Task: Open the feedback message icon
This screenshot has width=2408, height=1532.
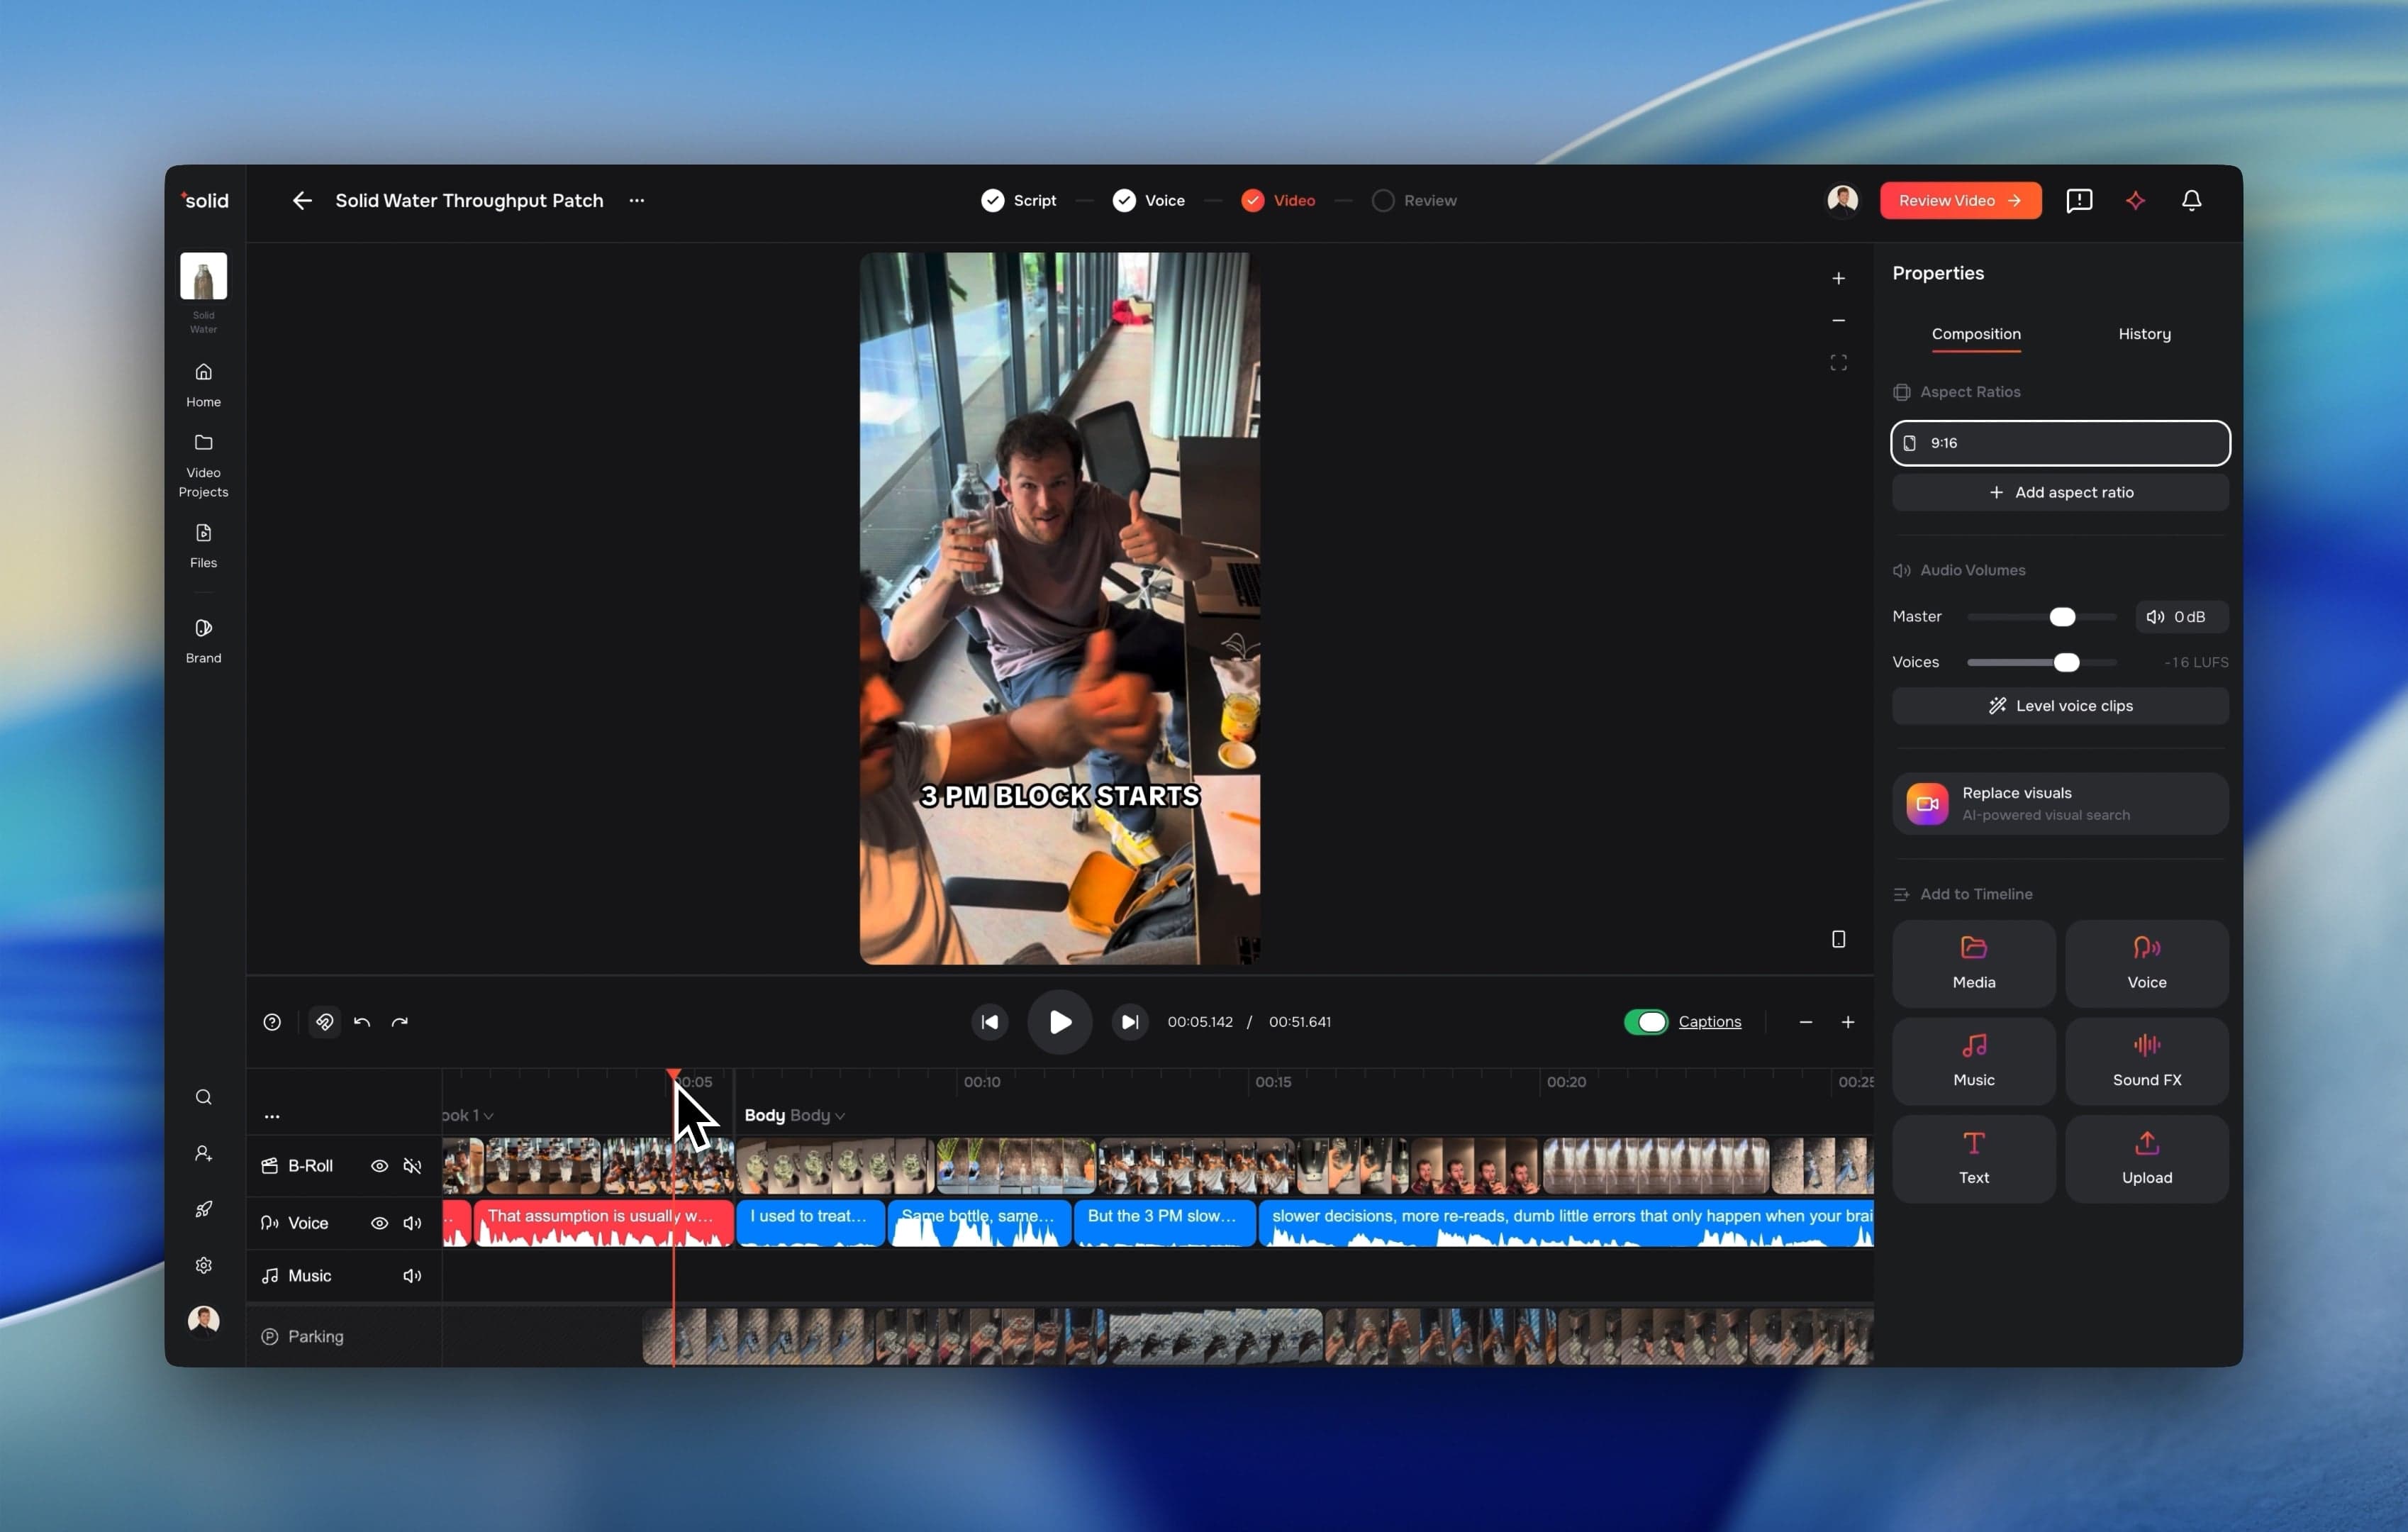Action: (2078, 201)
